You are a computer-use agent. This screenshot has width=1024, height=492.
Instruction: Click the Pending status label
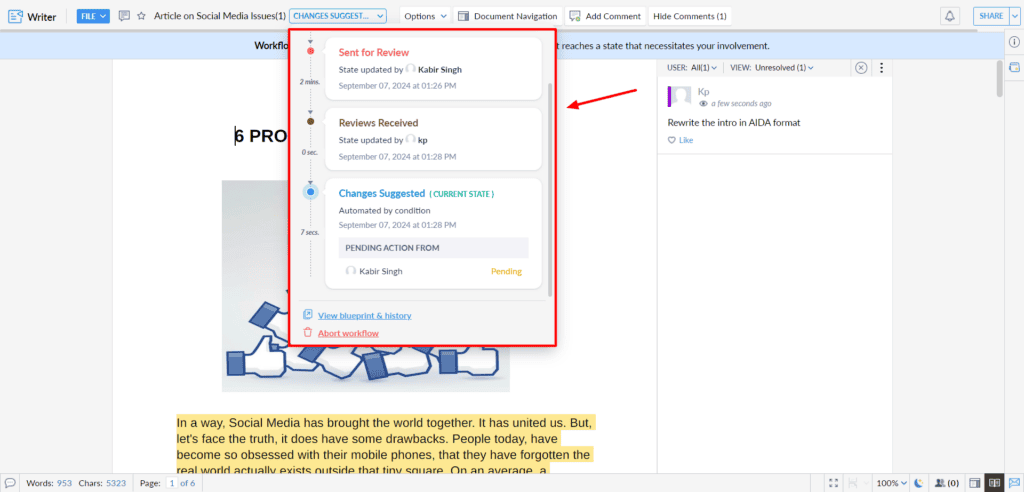click(506, 271)
